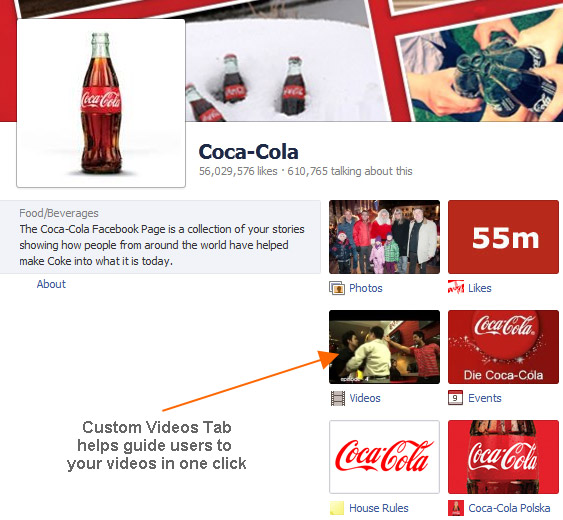Viewport: 563px width, 520px height.
Task: Click the Videos filmstrip icon
Action: click(x=338, y=398)
